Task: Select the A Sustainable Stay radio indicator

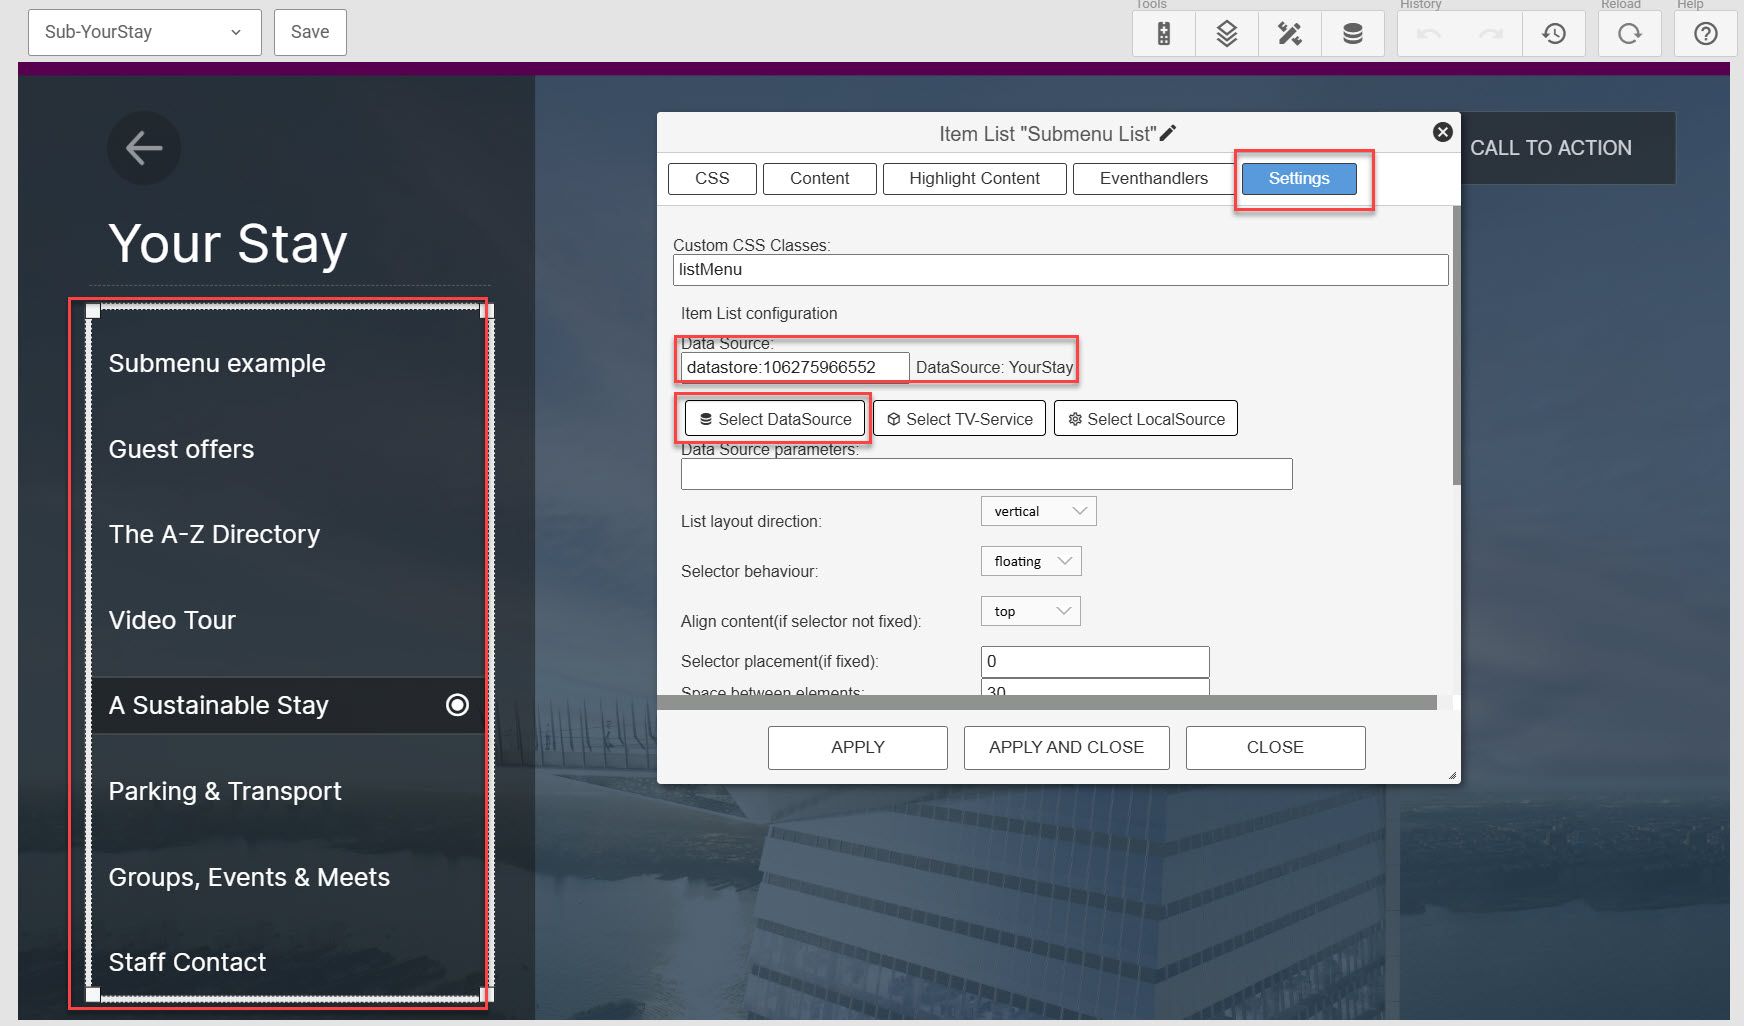Action: pos(457,705)
